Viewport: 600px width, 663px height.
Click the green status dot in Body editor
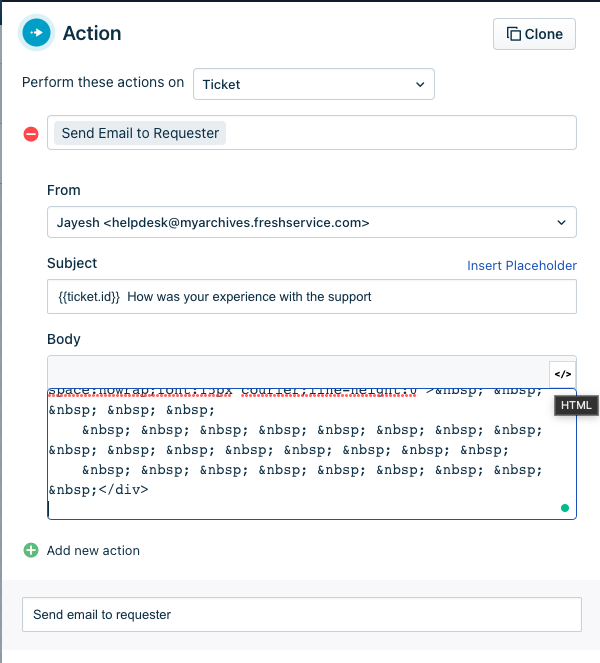565,508
